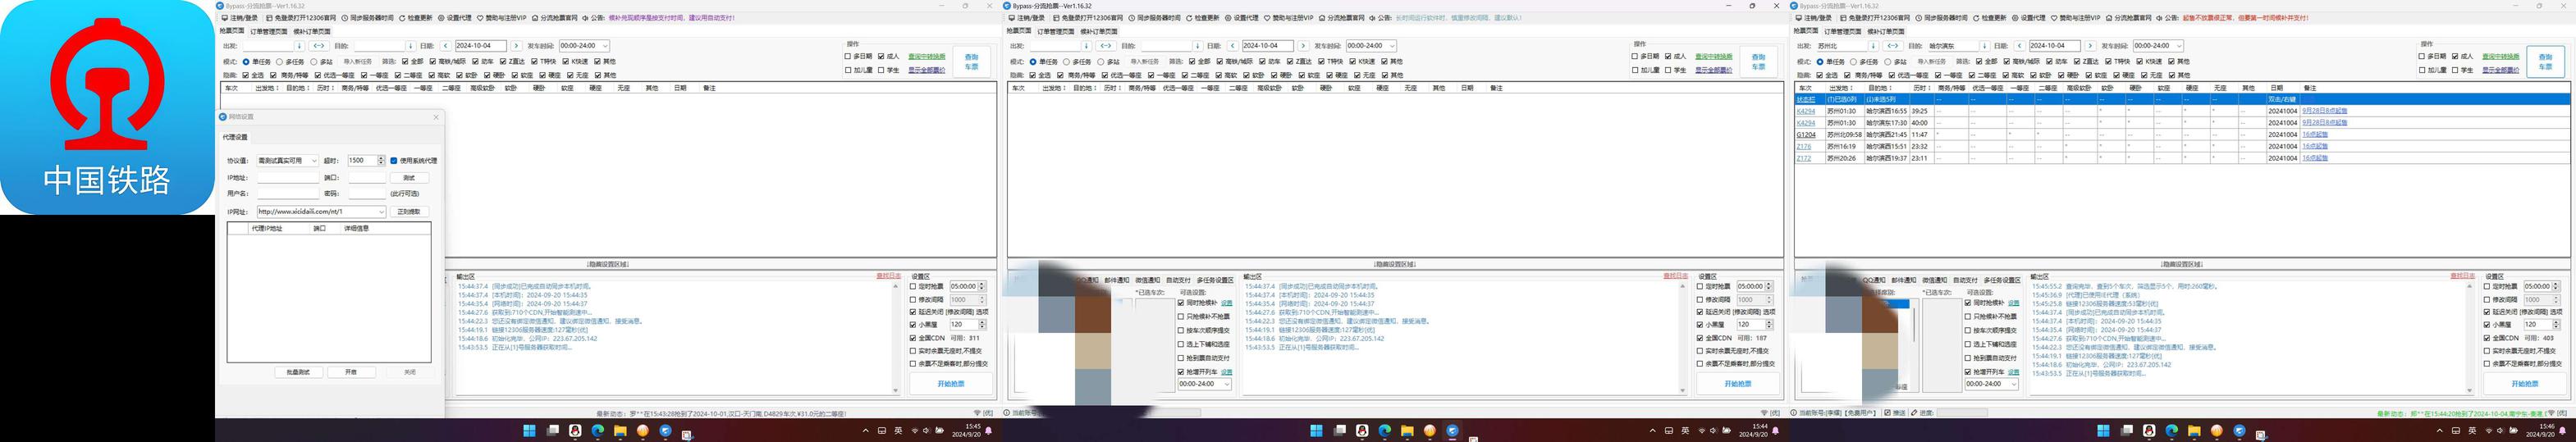Viewport: 2576px width, 442px height.
Task: Click 检查更新 refresh icon in rightmost window
Action: pos(1976,18)
